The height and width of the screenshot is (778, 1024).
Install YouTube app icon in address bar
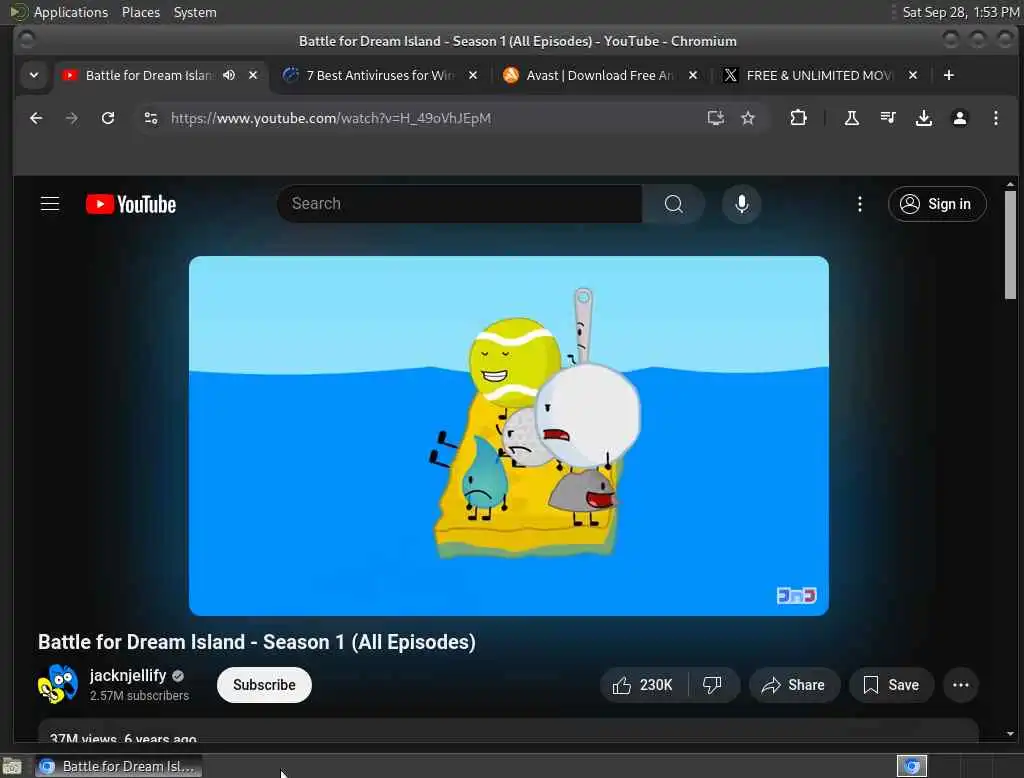point(716,118)
